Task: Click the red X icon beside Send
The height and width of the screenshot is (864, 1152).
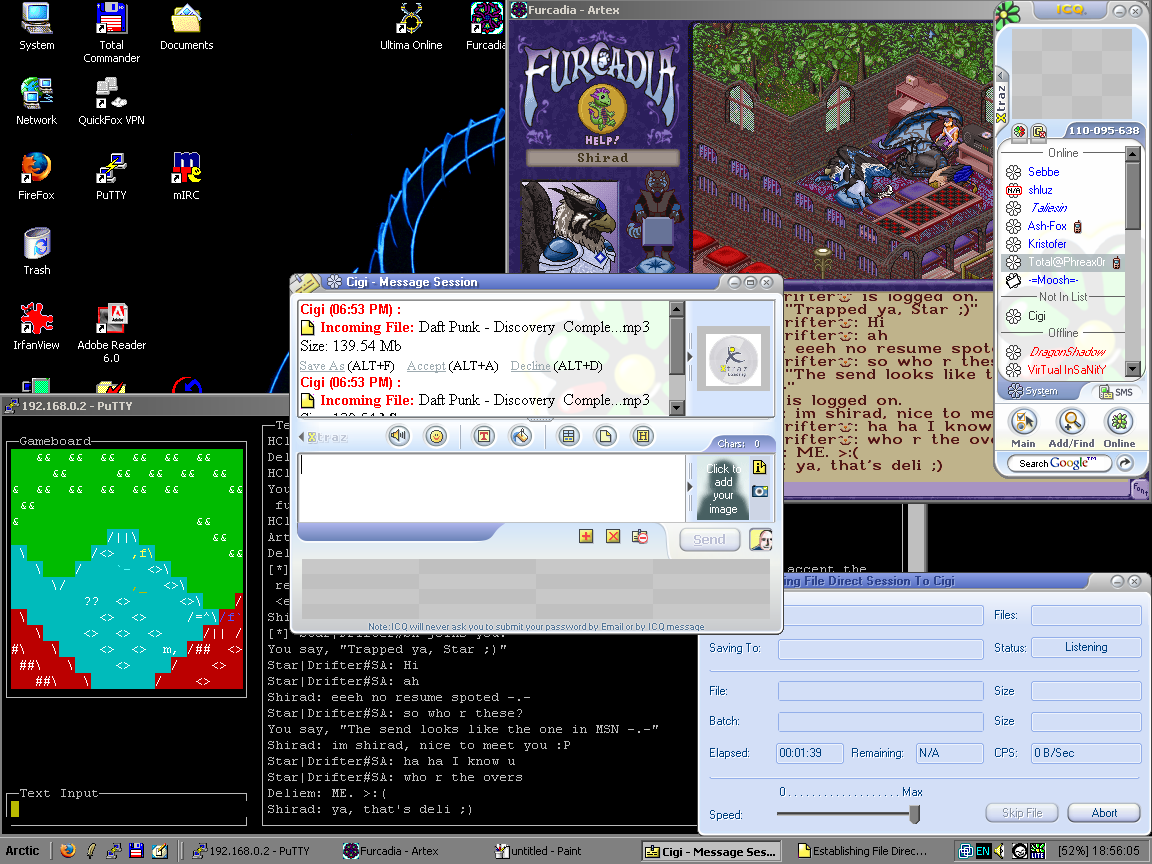Action: [613, 536]
